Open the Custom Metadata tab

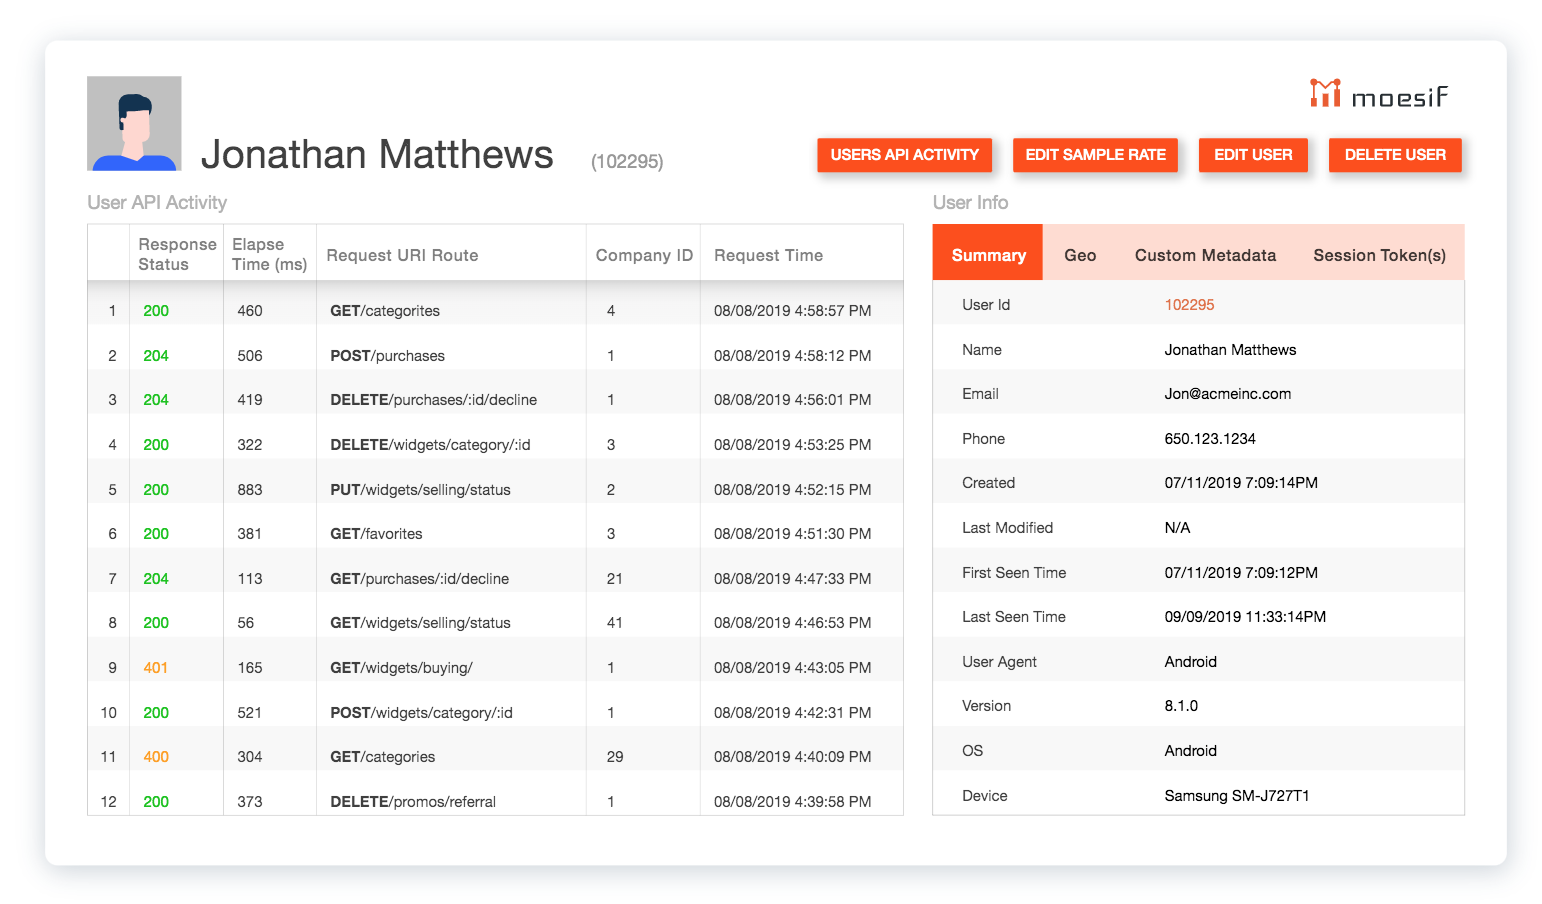pos(1205,255)
